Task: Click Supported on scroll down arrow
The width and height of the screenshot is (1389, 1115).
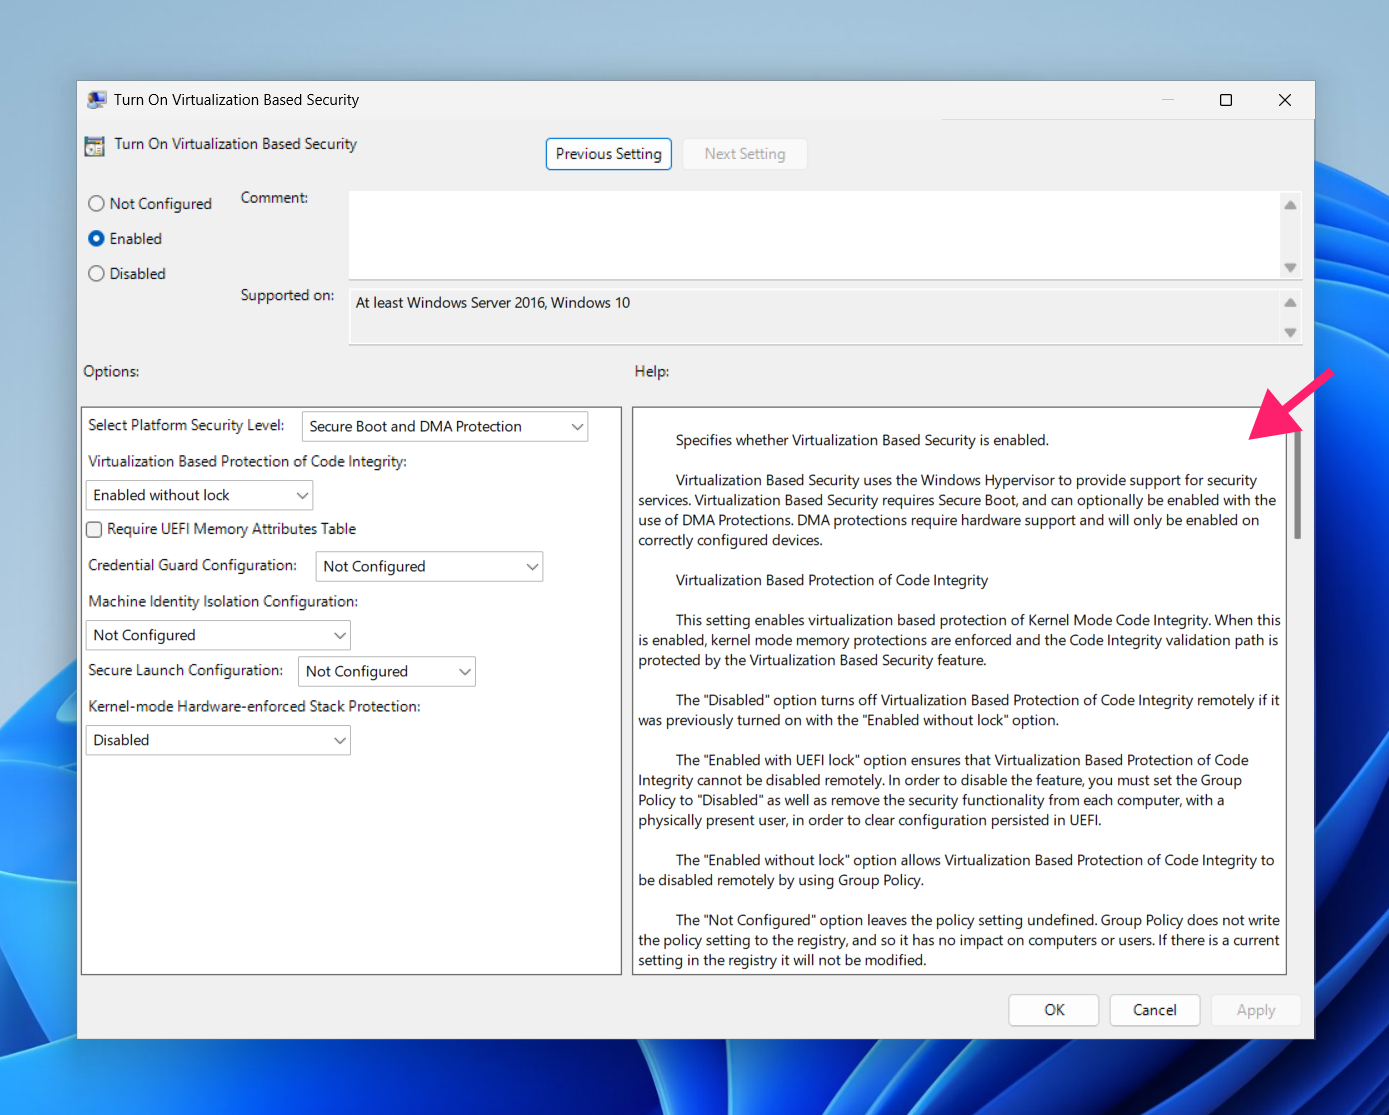Action: (x=1291, y=332)
